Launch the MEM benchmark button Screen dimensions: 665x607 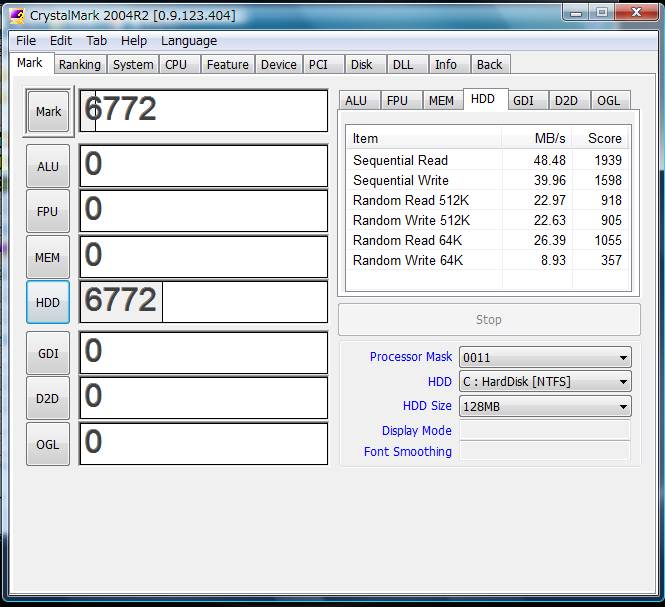coord(48,257)
